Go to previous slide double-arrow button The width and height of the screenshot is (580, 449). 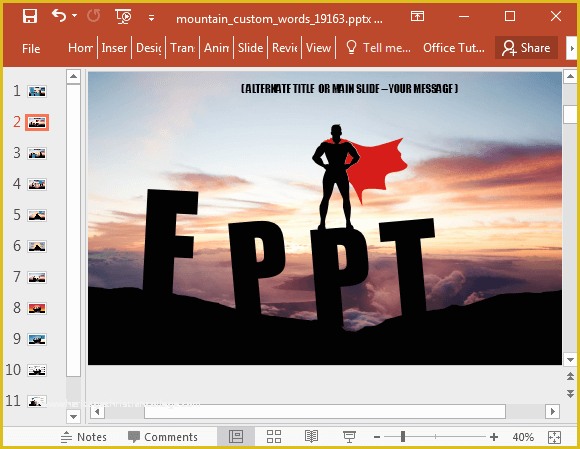(570, 377)
